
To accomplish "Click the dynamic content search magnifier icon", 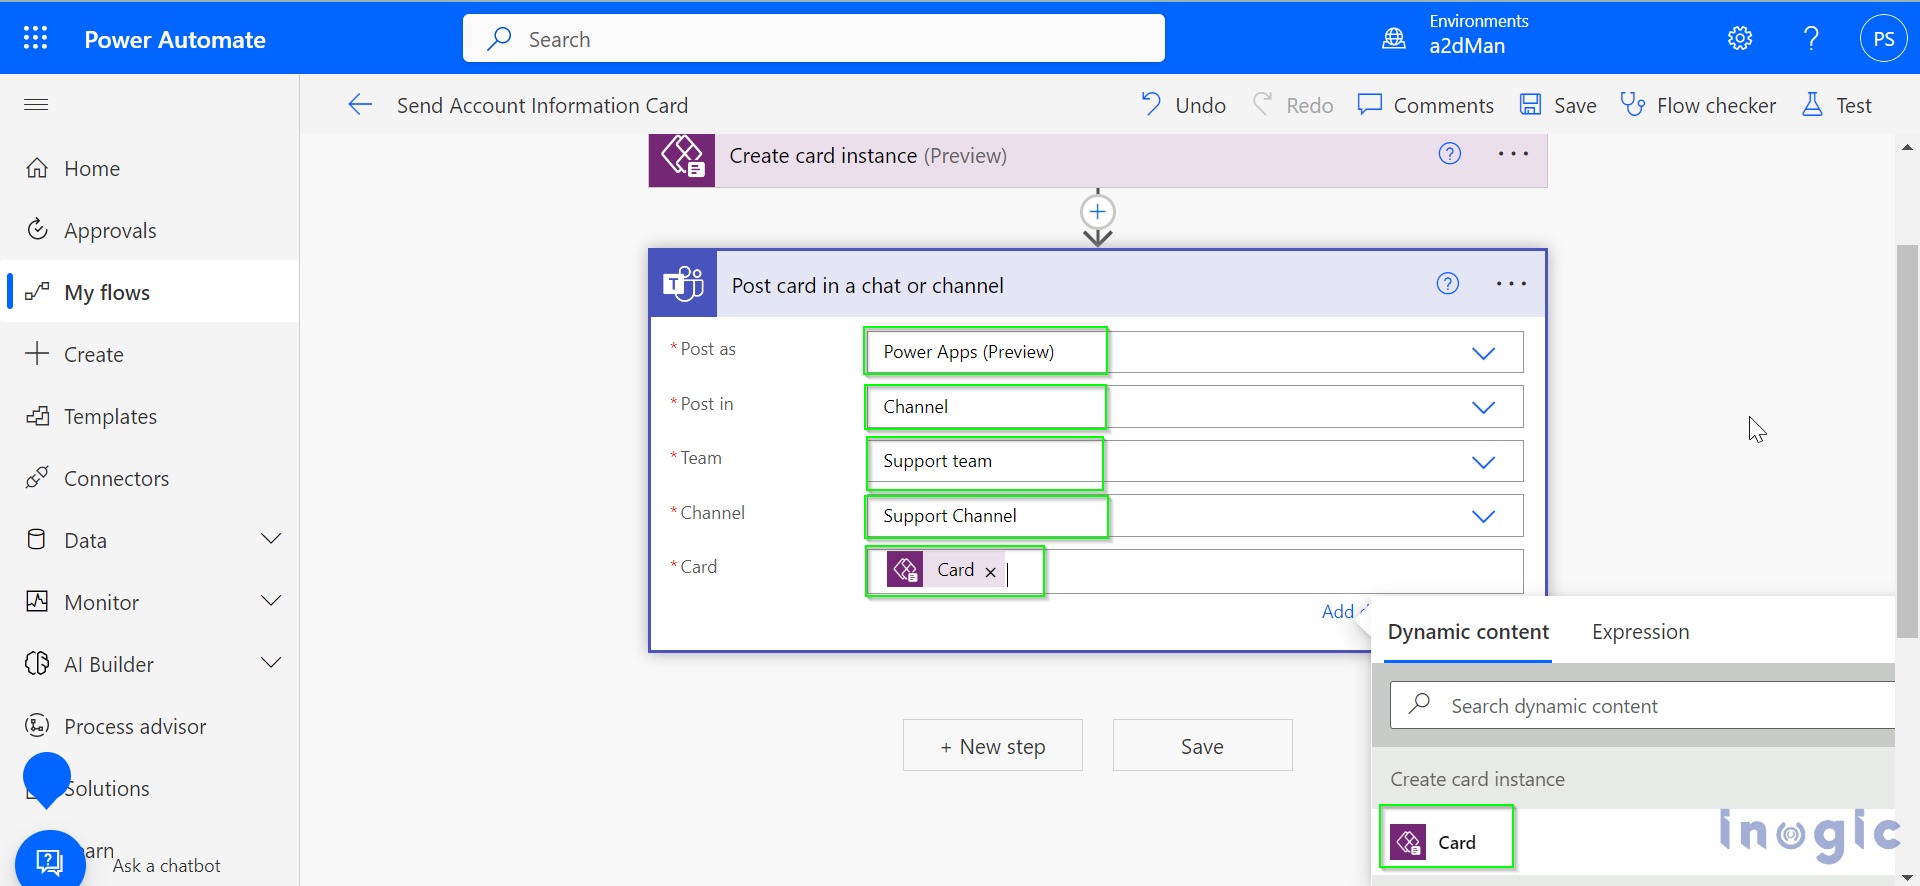I will [1419, 704].
